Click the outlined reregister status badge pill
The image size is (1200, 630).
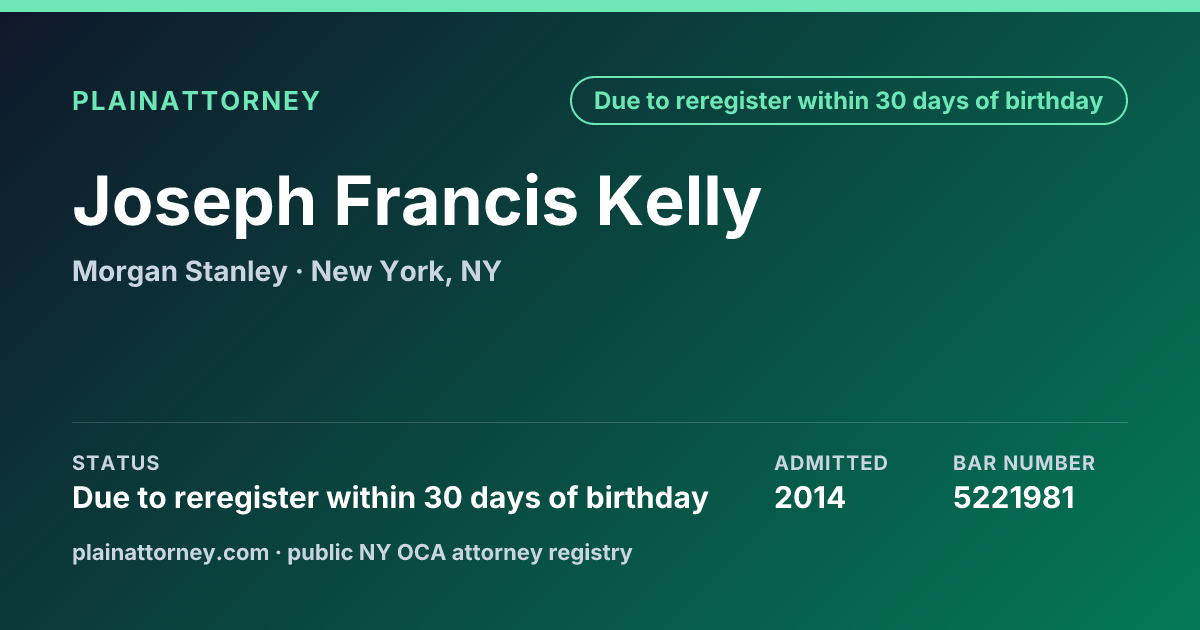[x=849, y=101]
